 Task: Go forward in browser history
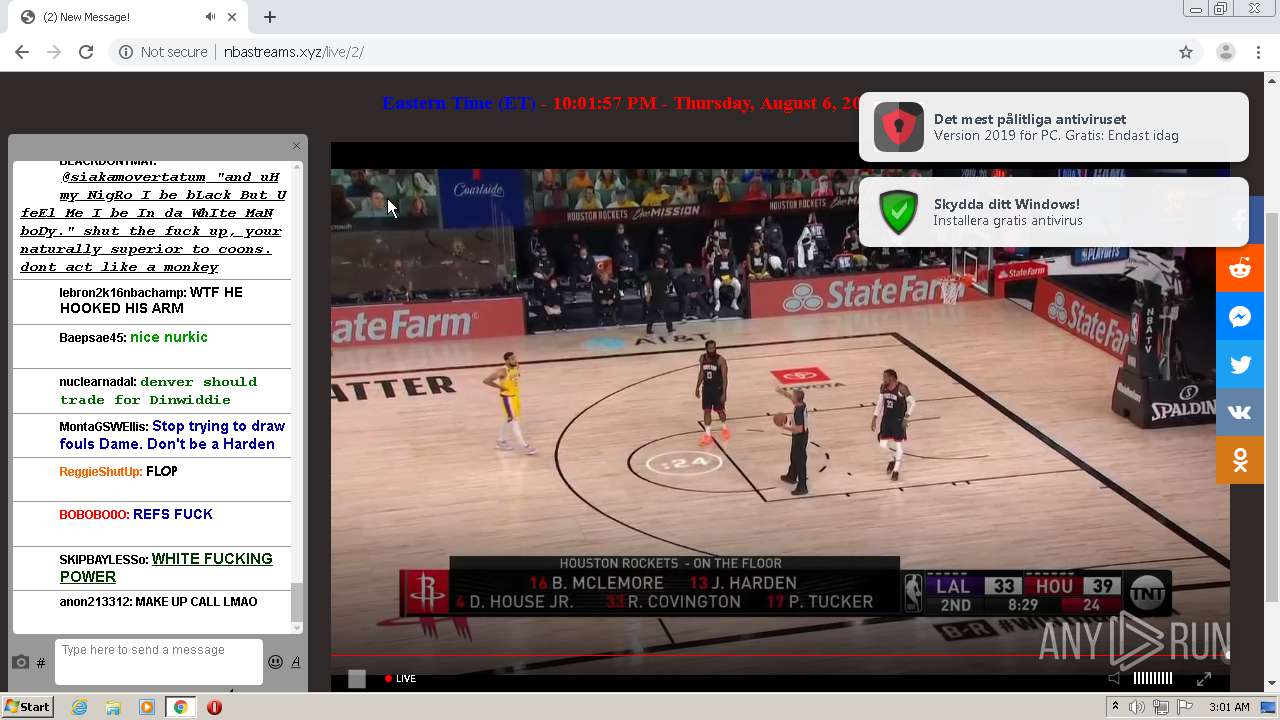coord(54,52)
